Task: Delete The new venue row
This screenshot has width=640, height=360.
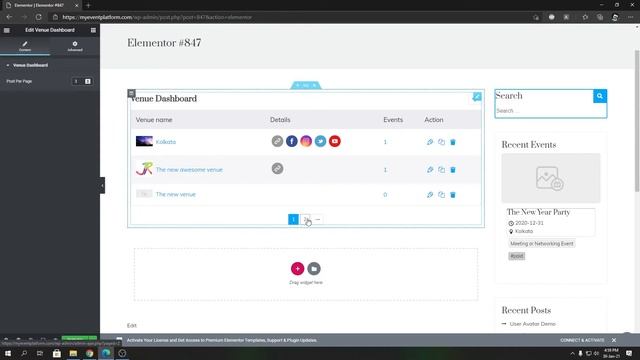Action: point(453,195)
